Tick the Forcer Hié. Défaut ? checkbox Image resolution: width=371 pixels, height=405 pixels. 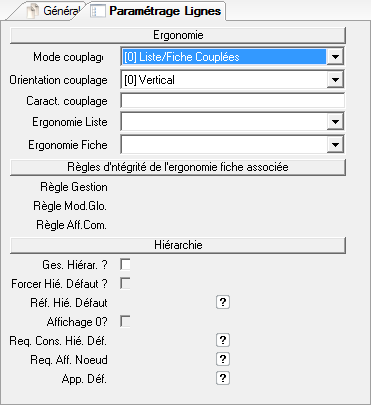tap(125, 284)
